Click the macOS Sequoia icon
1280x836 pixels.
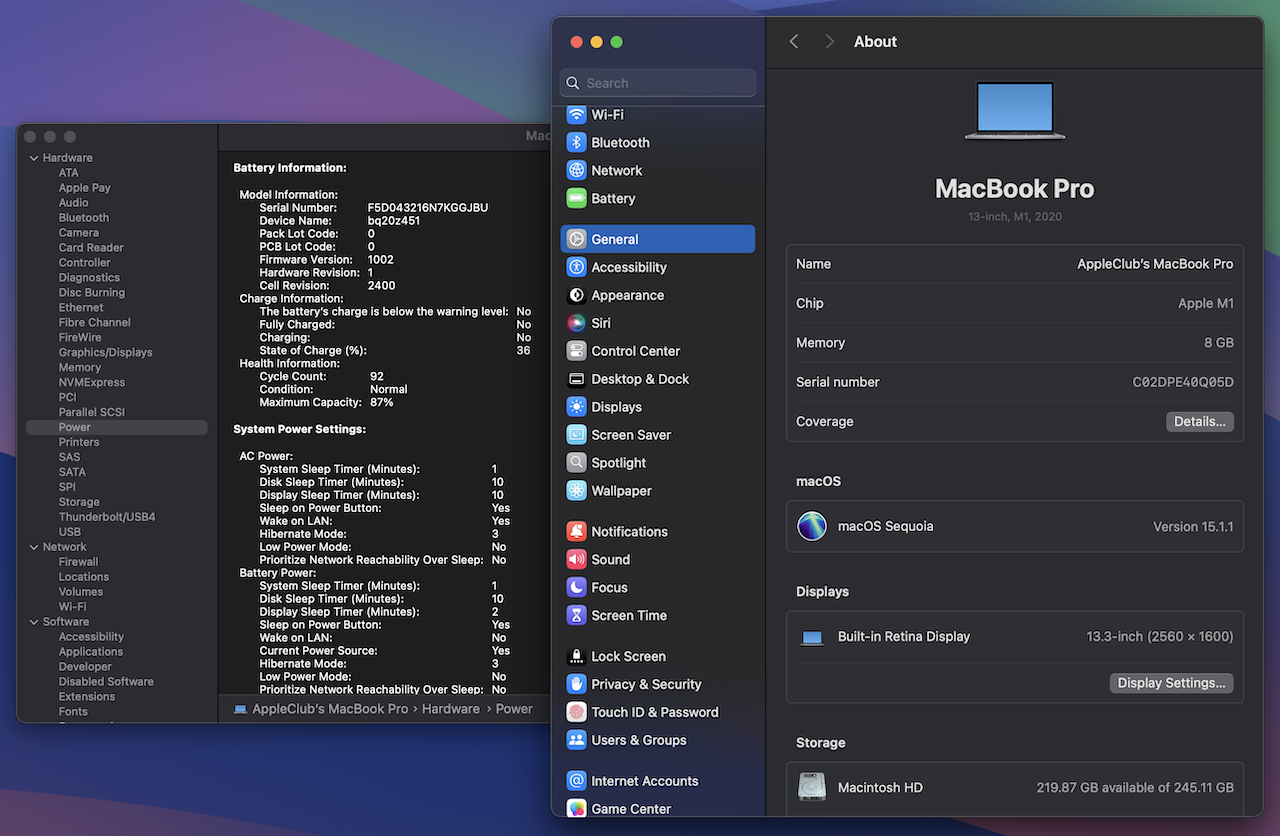[x=812, y=527]
